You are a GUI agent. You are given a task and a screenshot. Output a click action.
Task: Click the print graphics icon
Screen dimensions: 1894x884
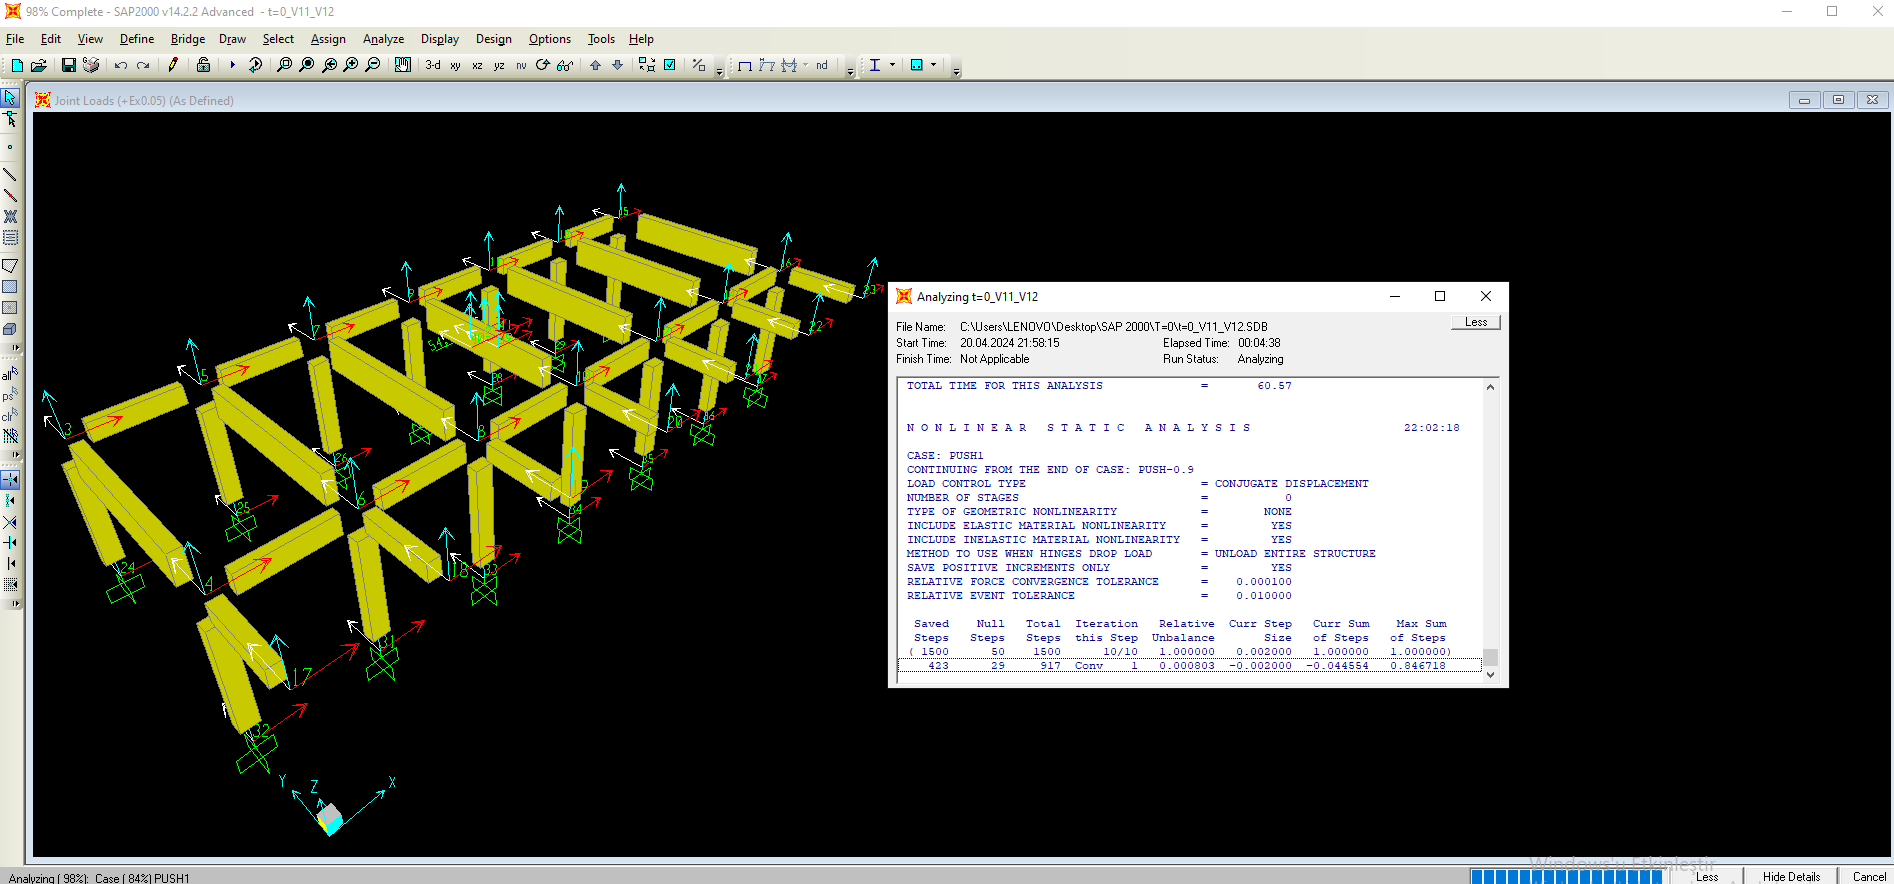(91, 65)
